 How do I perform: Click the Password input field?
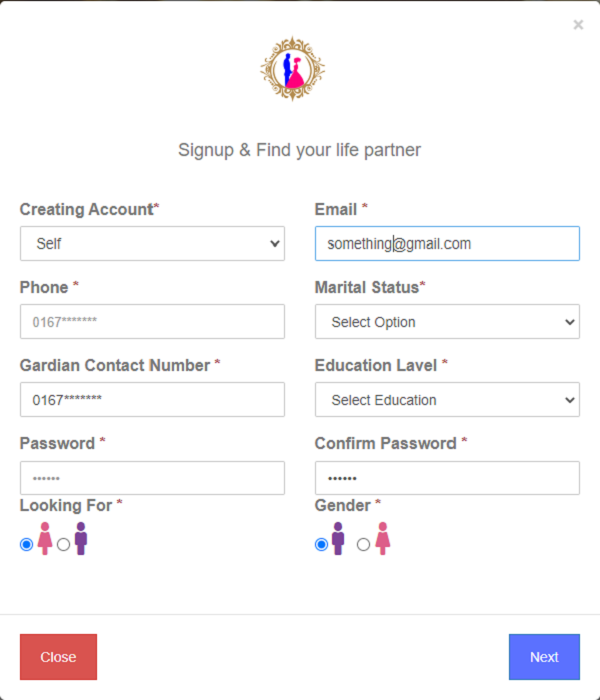[x=152, y=478]
